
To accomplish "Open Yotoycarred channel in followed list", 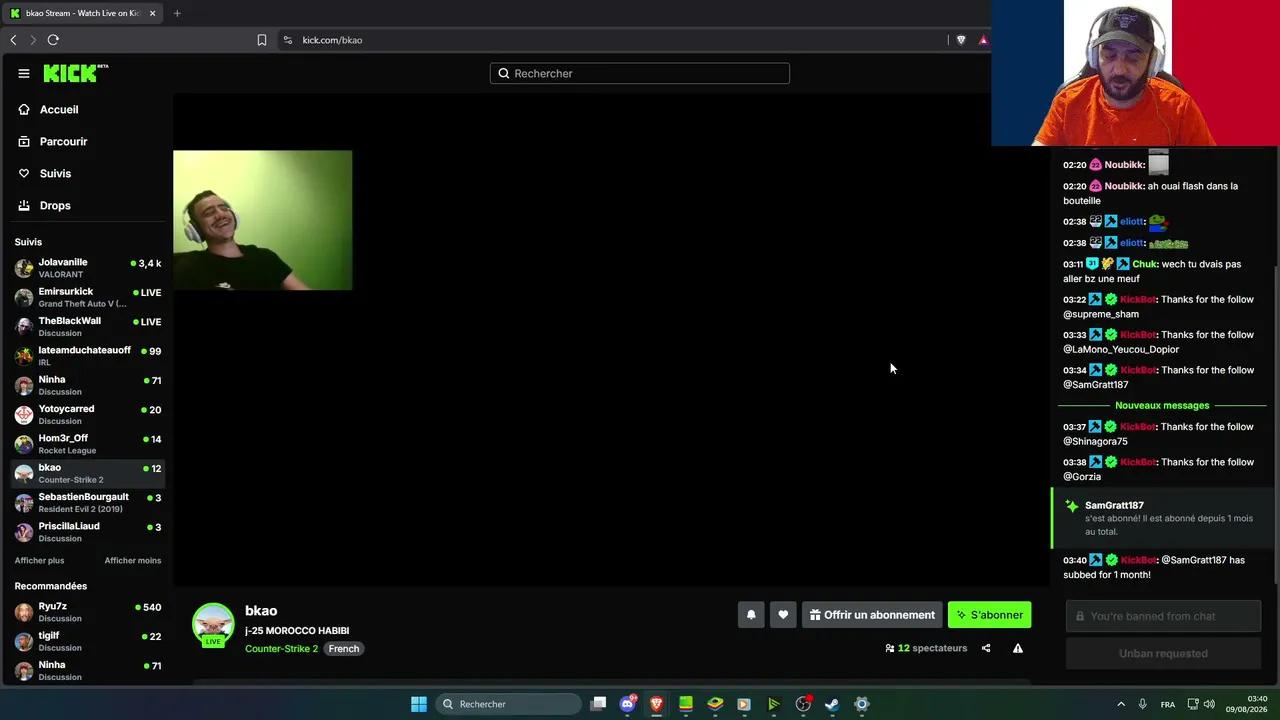I will tap(88, 414).
